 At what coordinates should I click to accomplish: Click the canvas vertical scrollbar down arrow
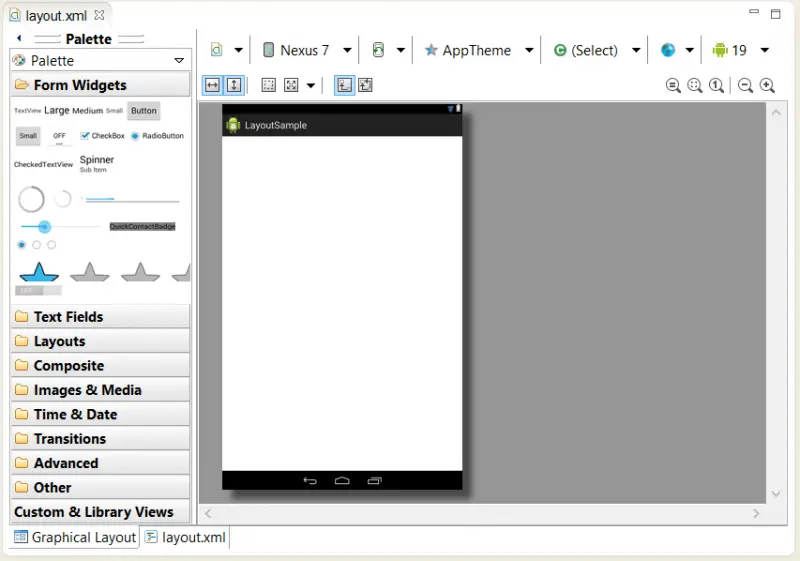pos(776,494)
